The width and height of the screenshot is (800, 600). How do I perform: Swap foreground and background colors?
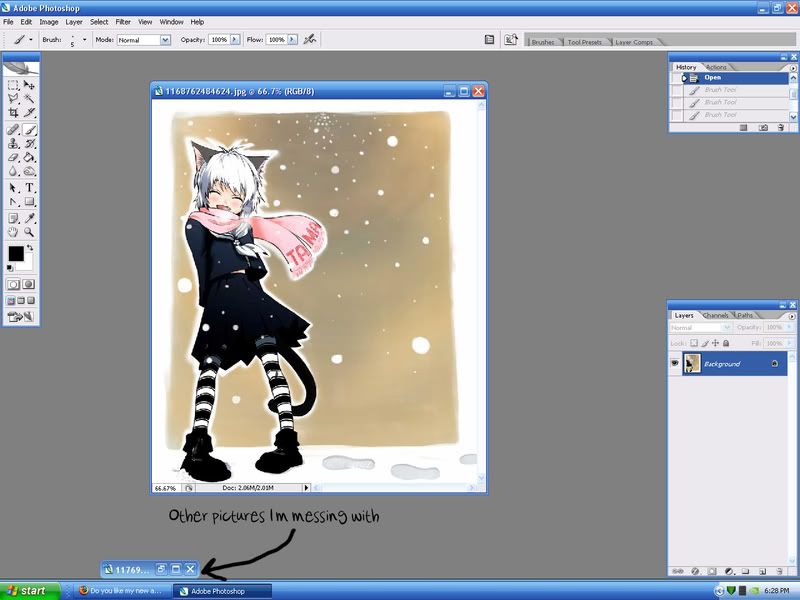30,247
